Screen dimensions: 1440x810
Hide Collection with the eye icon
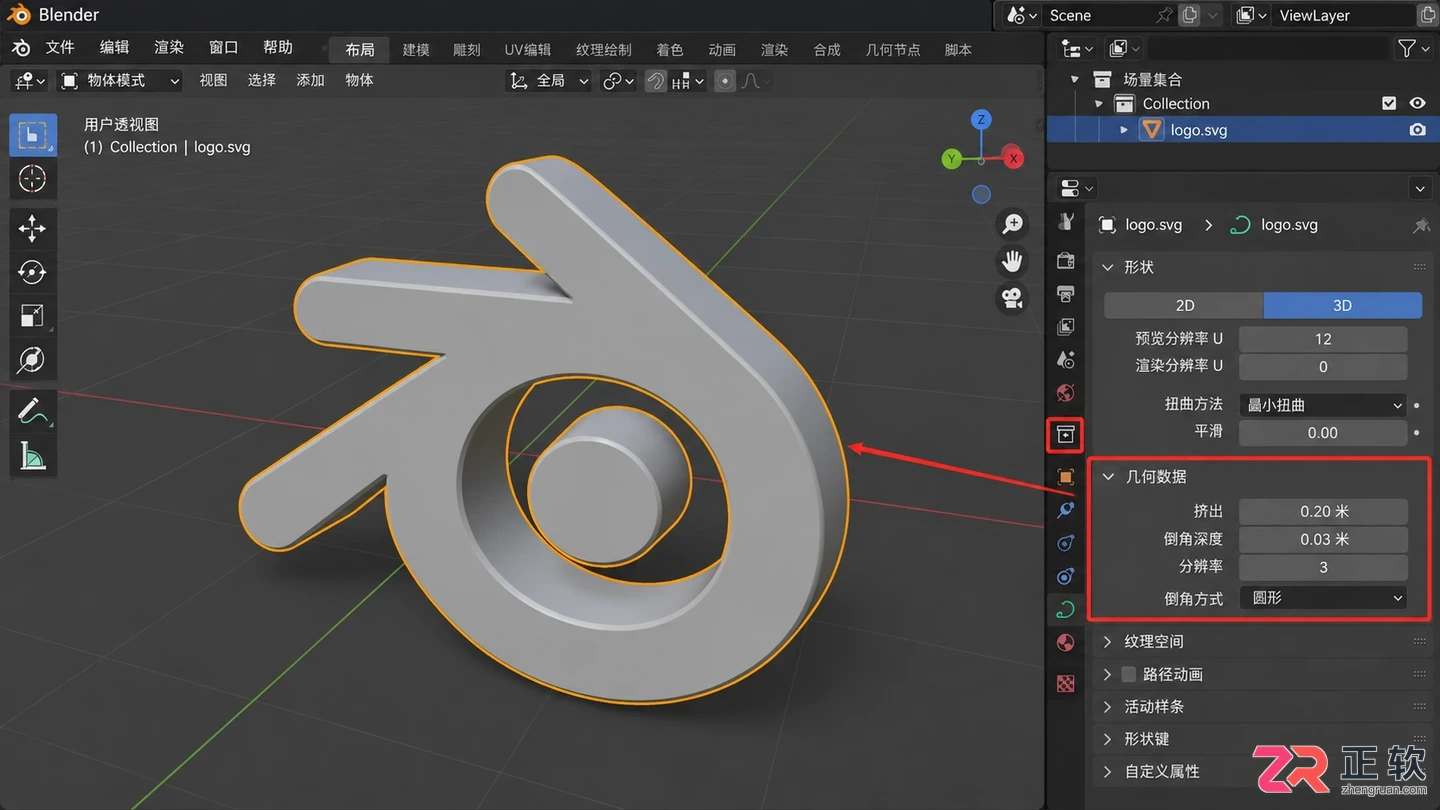coord(1417,103)
